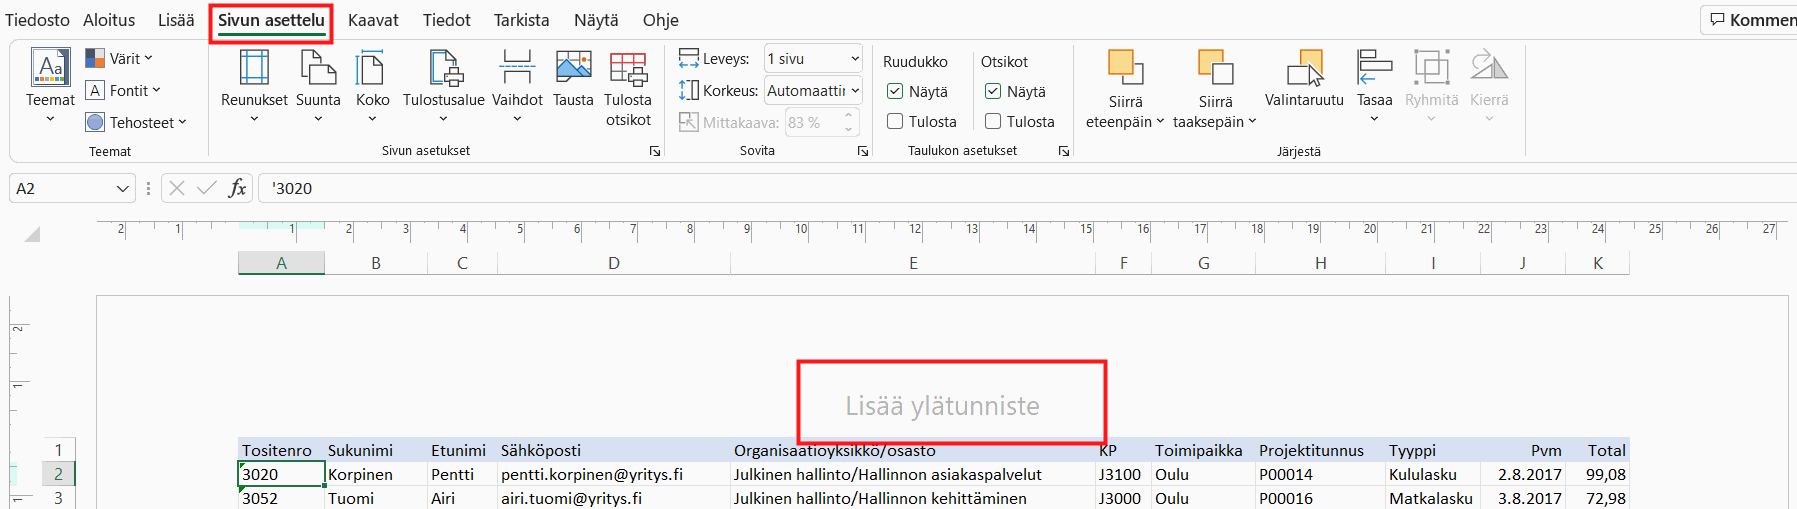Switch to the Aloitus tab
Image resolution: width=1797 pixels, height=509 pixels.
pyautogui.click(x=109, y=20)
